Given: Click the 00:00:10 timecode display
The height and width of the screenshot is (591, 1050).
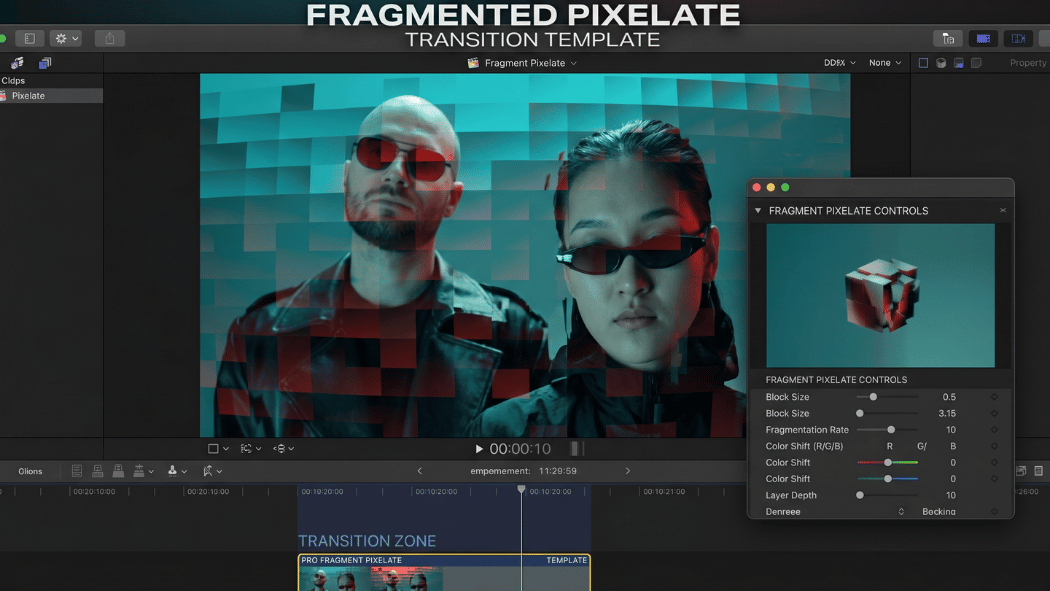Looking at the screenshot, I should 520,449.
